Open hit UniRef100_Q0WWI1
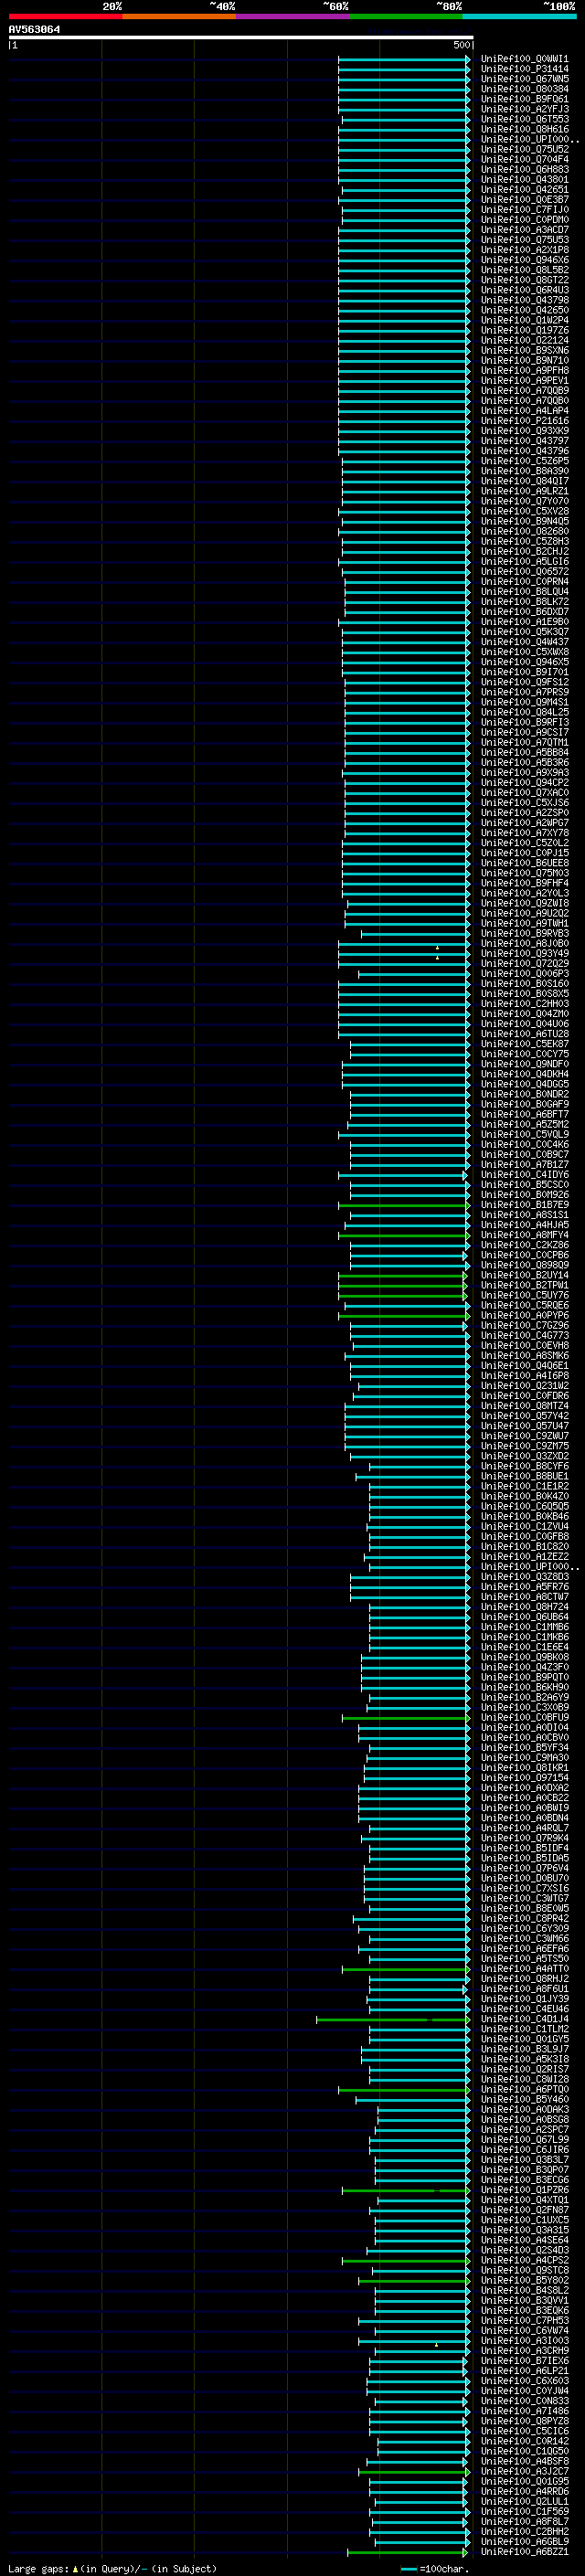585x2576 pixels. [x=524, y=59]
